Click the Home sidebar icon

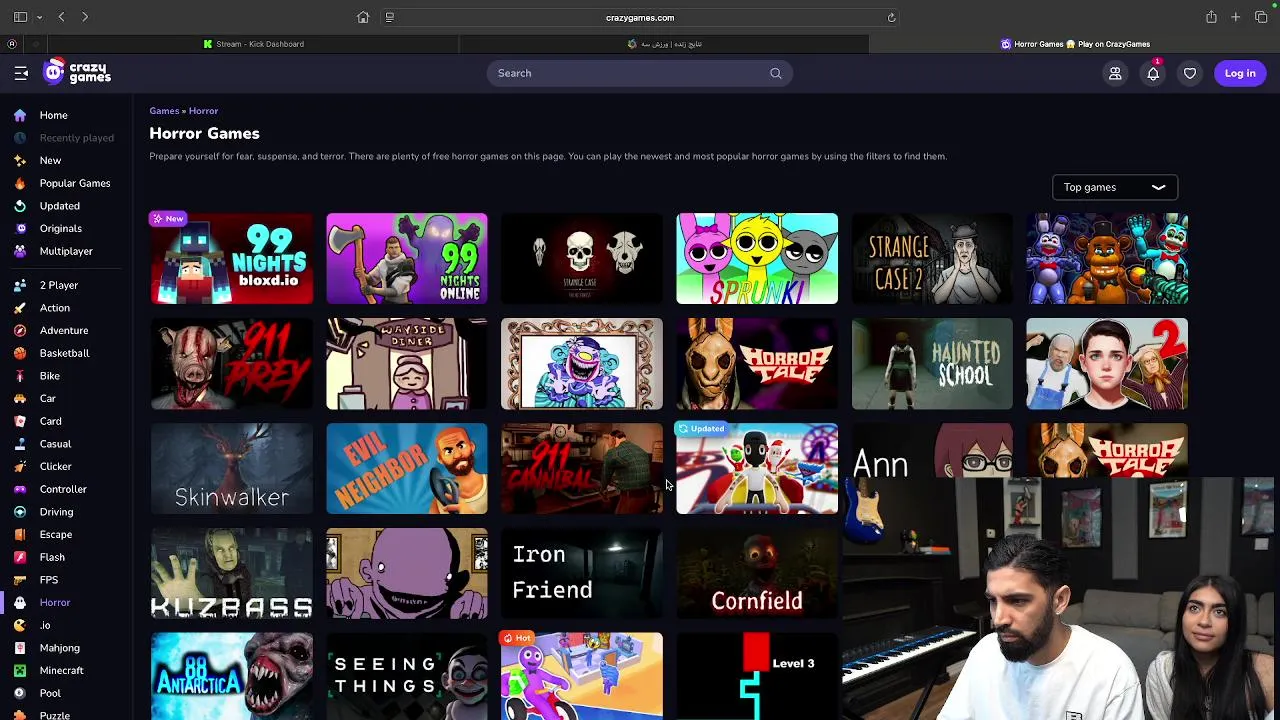pos(20,115)
